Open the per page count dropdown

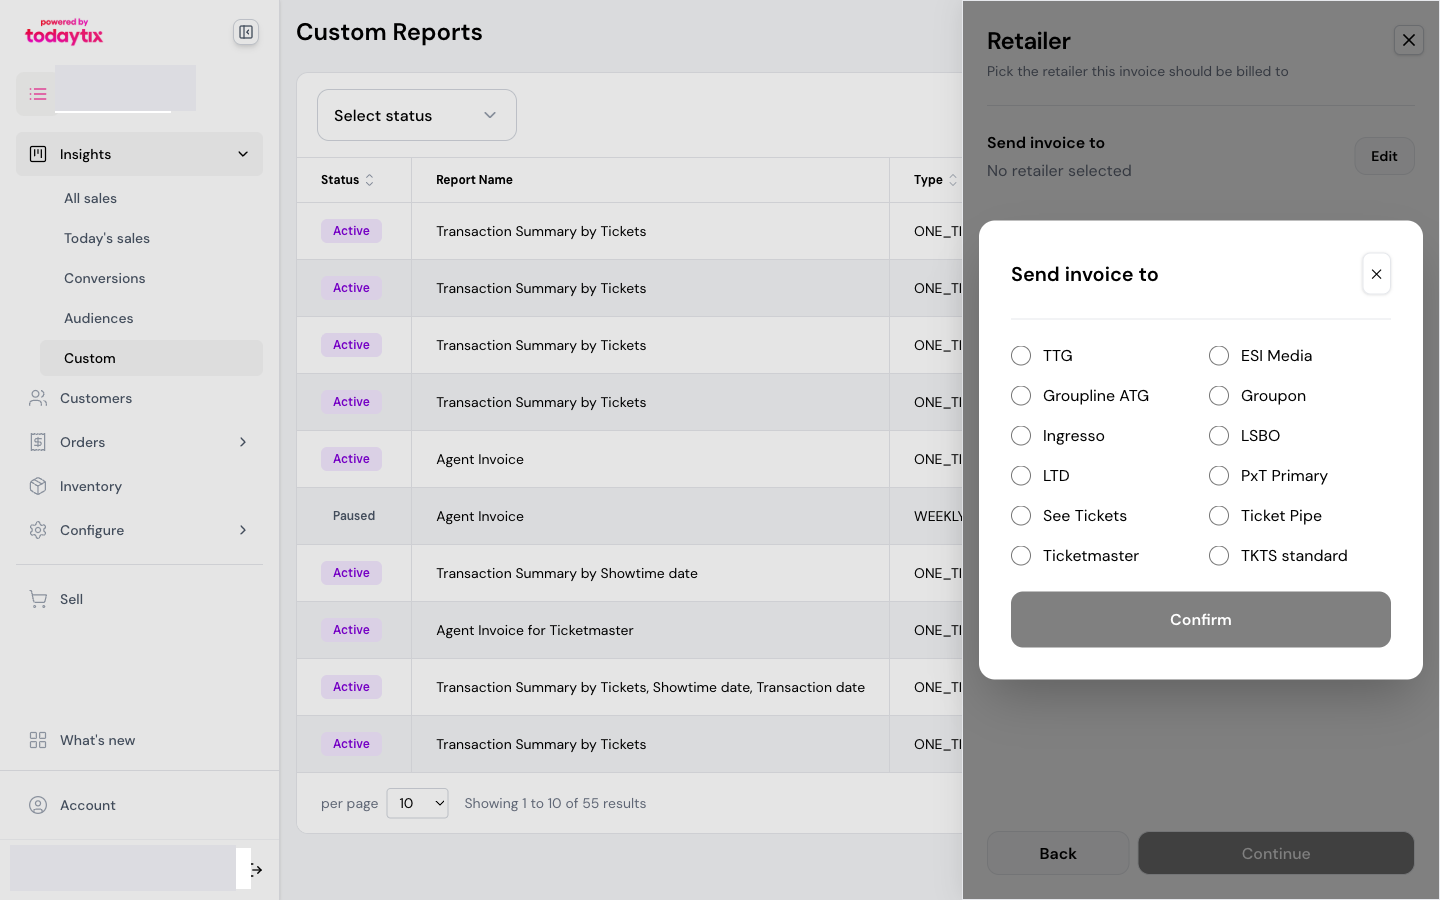[x=417, y=803]
